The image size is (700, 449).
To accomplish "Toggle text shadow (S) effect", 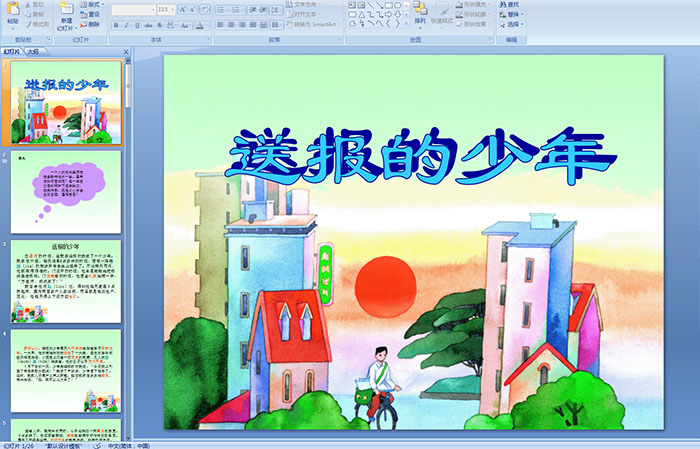I will pos(159,25).
